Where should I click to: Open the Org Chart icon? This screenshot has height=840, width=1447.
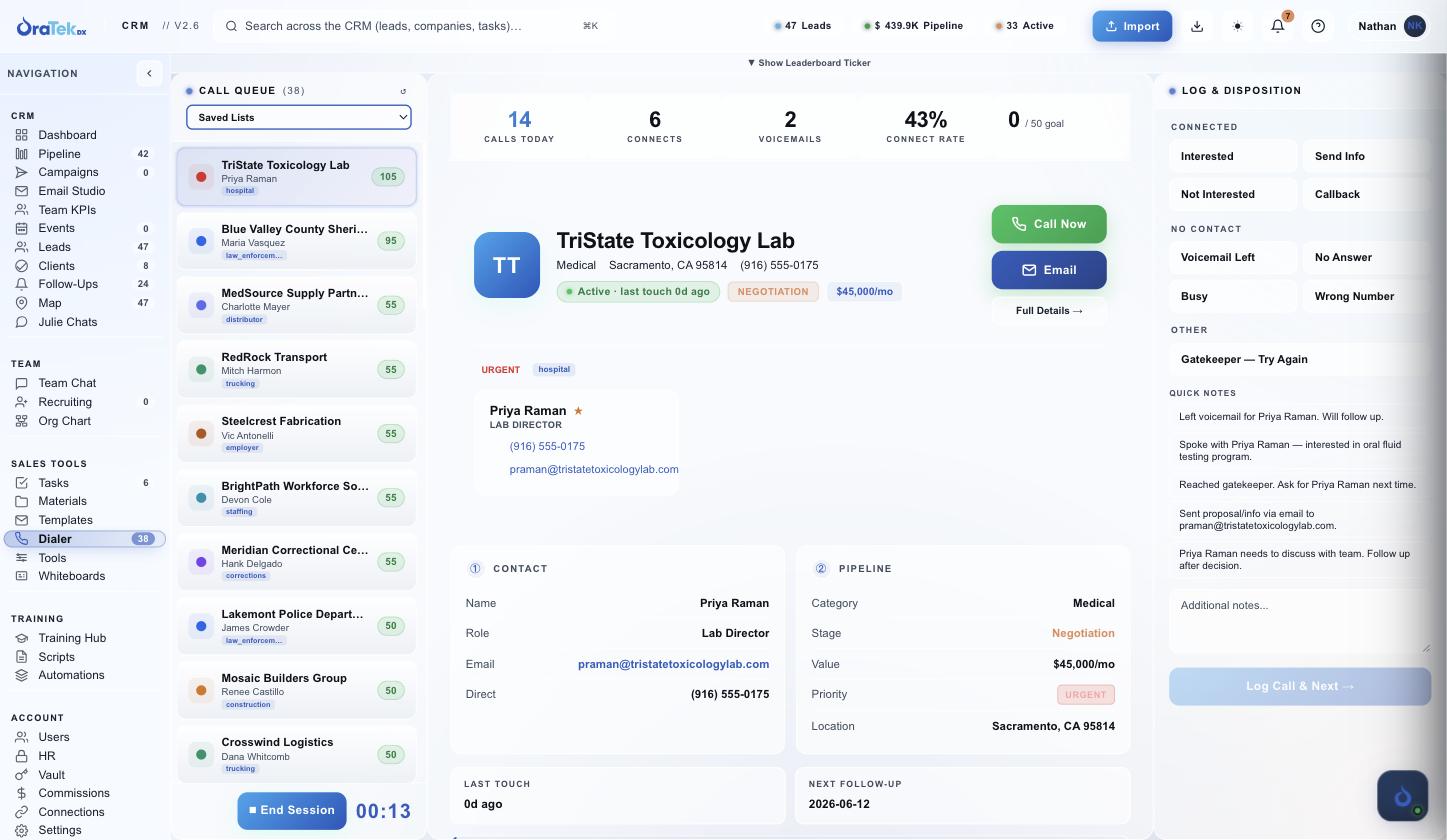[x=21, y=421]
